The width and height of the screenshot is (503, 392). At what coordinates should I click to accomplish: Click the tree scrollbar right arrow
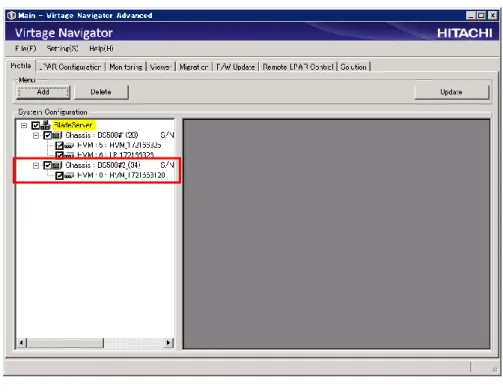[169, 343]
